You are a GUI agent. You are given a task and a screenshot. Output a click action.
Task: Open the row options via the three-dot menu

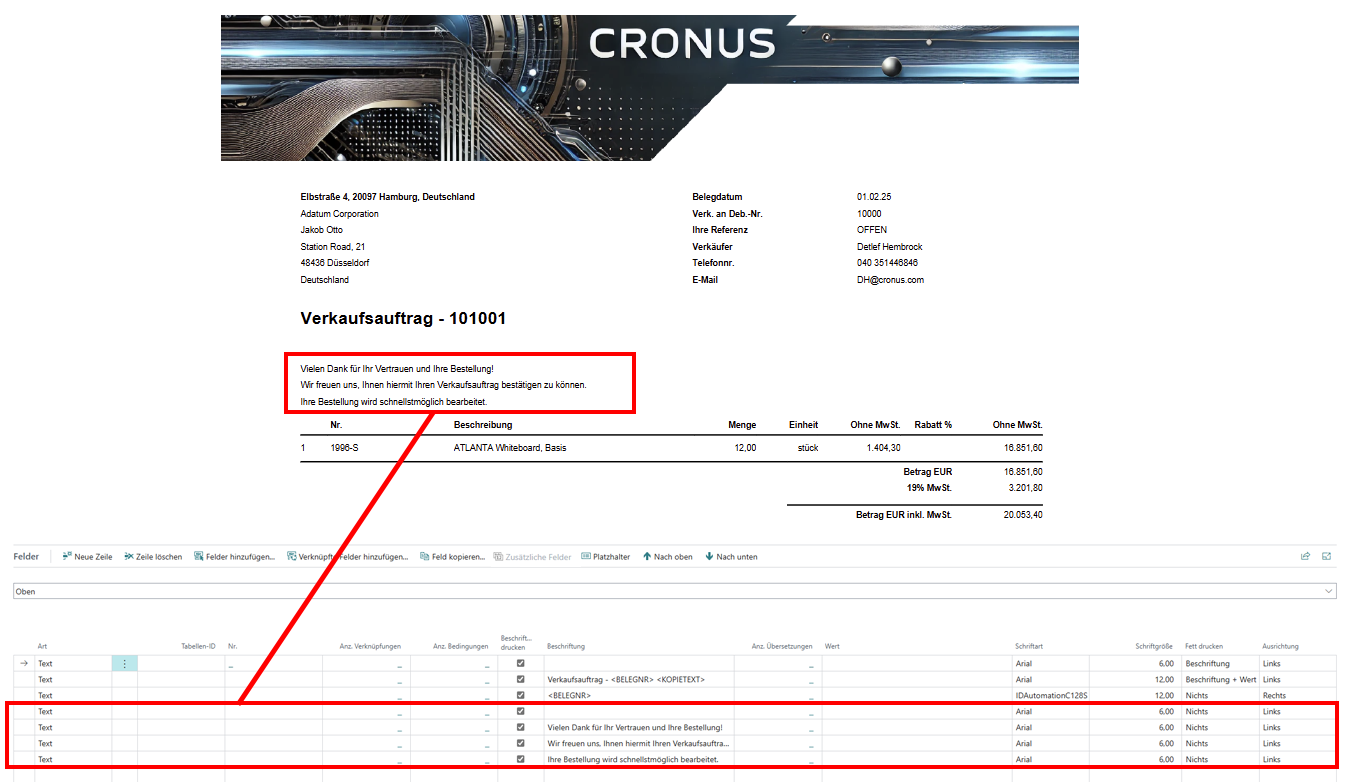[125, 663]
